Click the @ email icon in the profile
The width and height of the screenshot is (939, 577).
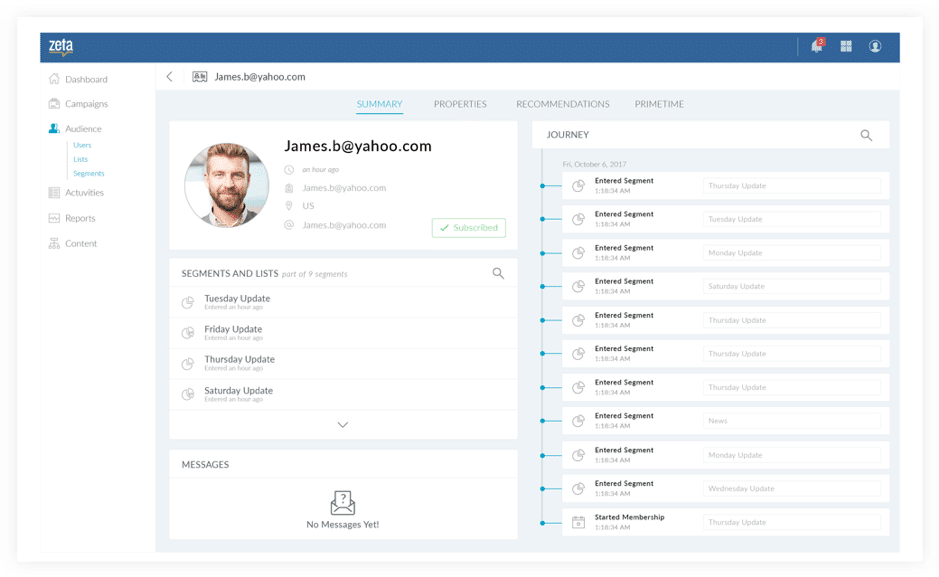tap(289, 225)
